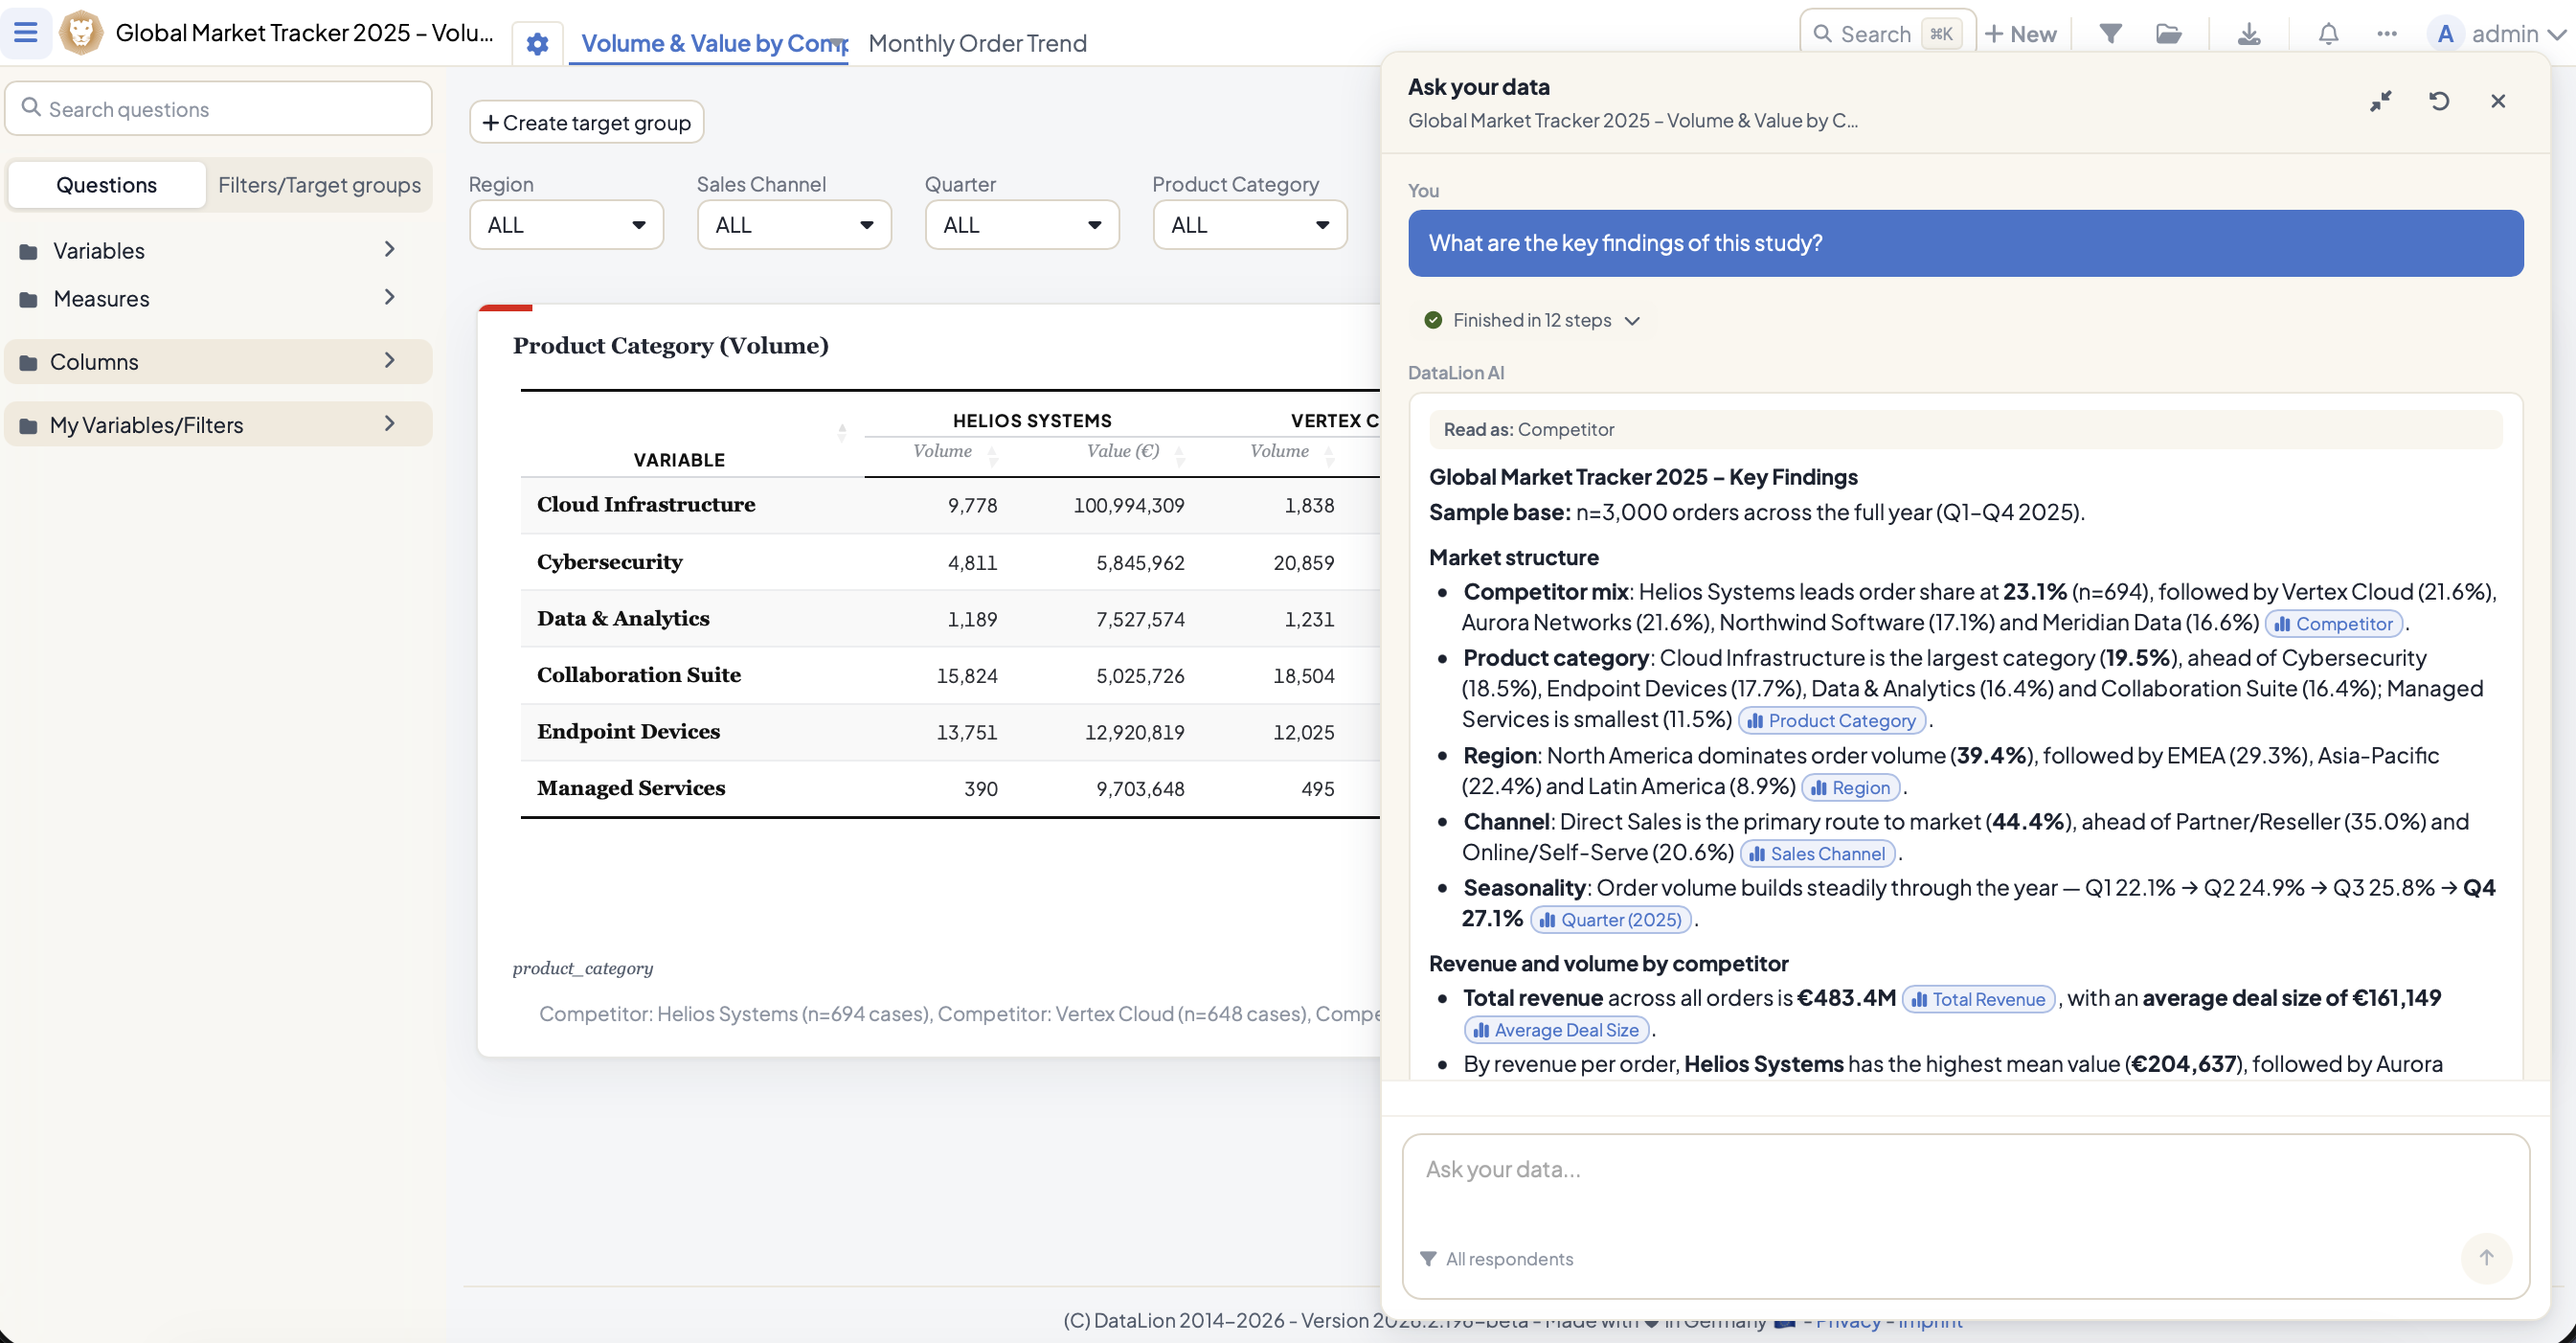Sort the VARIABLE column

841,432
